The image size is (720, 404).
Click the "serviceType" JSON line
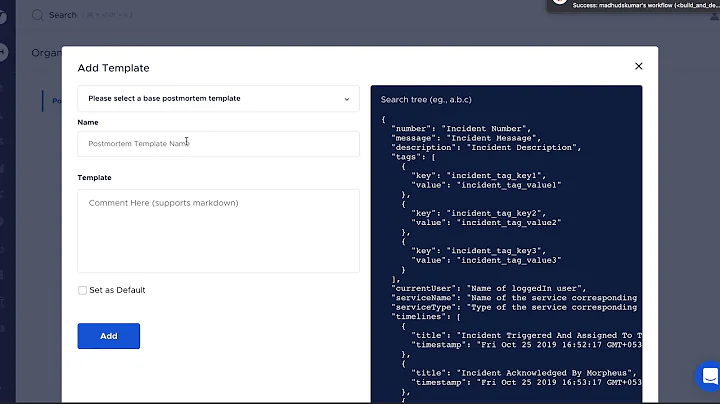(x=514, y=307)
